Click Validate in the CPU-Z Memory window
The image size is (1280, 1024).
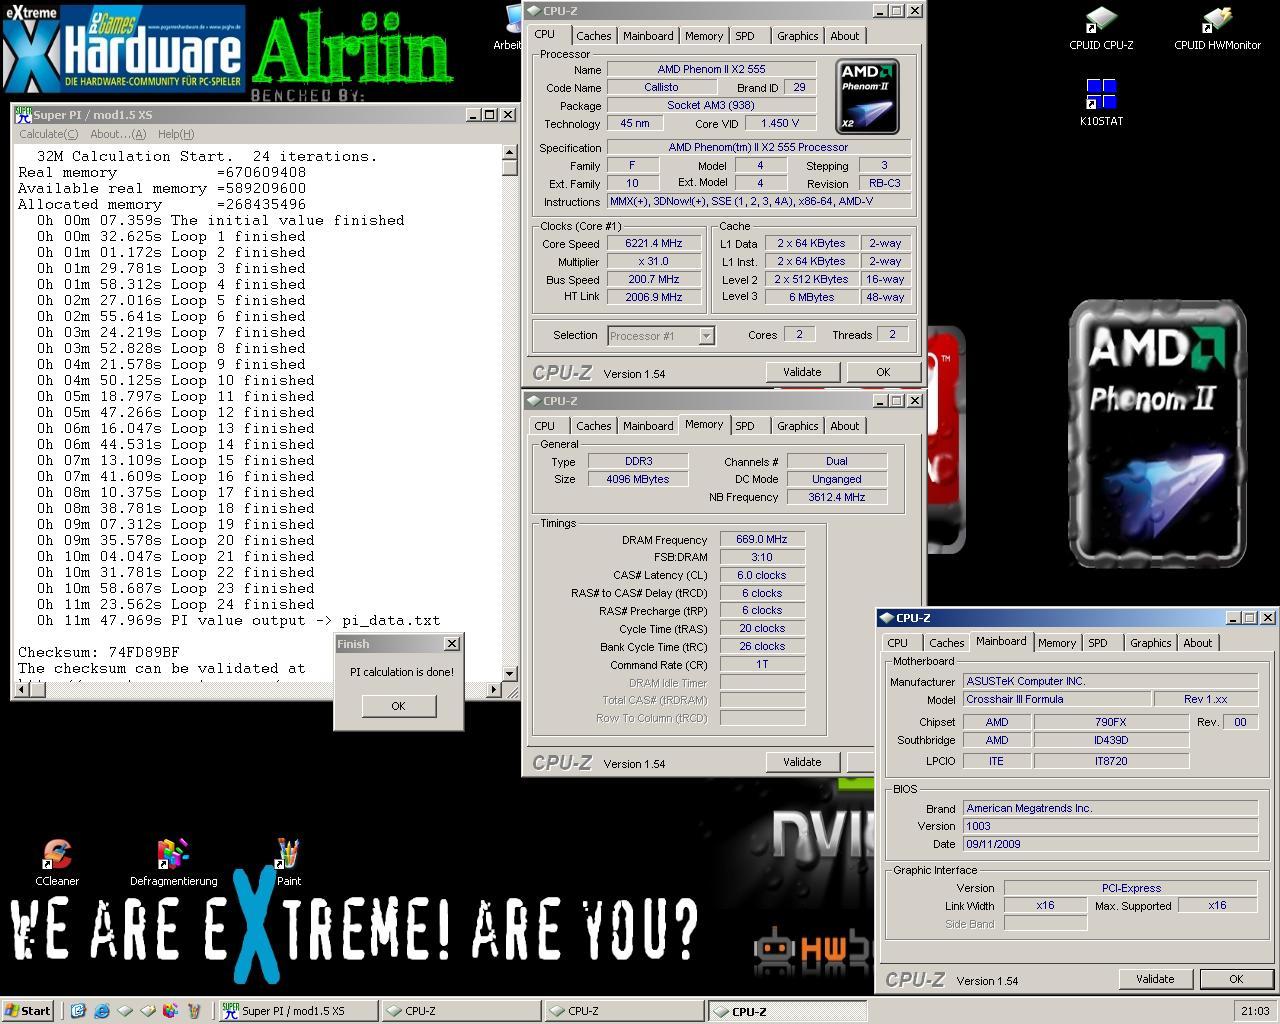click(x=802, y=762)
